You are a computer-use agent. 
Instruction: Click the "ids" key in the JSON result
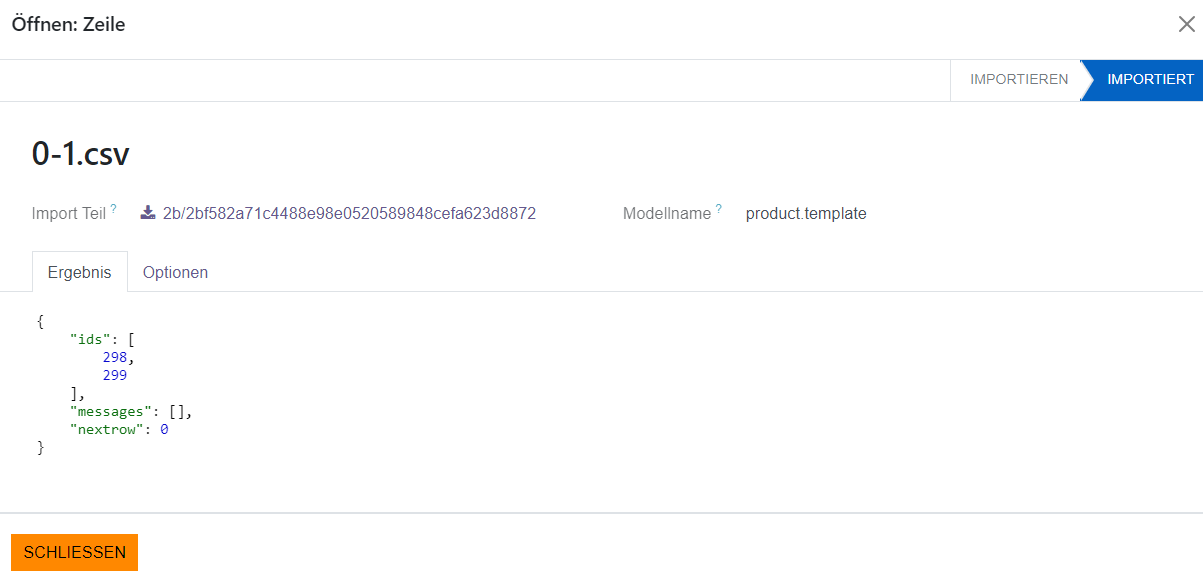click(x=90, y=339)
